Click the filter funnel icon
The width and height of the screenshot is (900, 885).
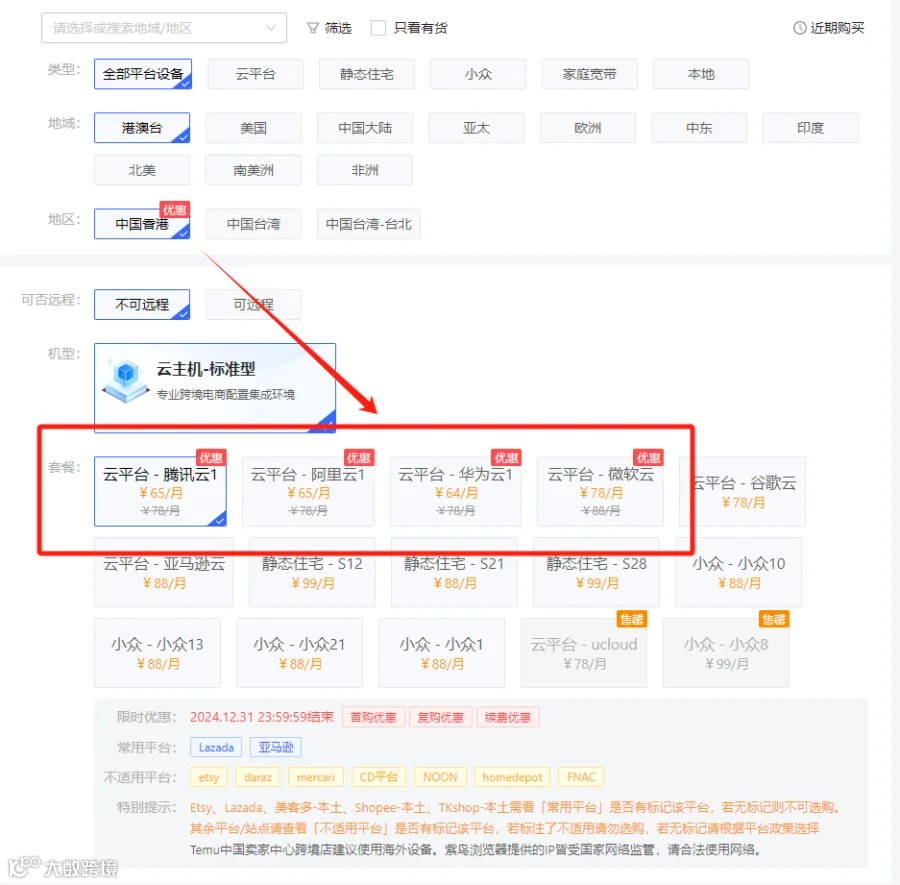coord(312,28)
